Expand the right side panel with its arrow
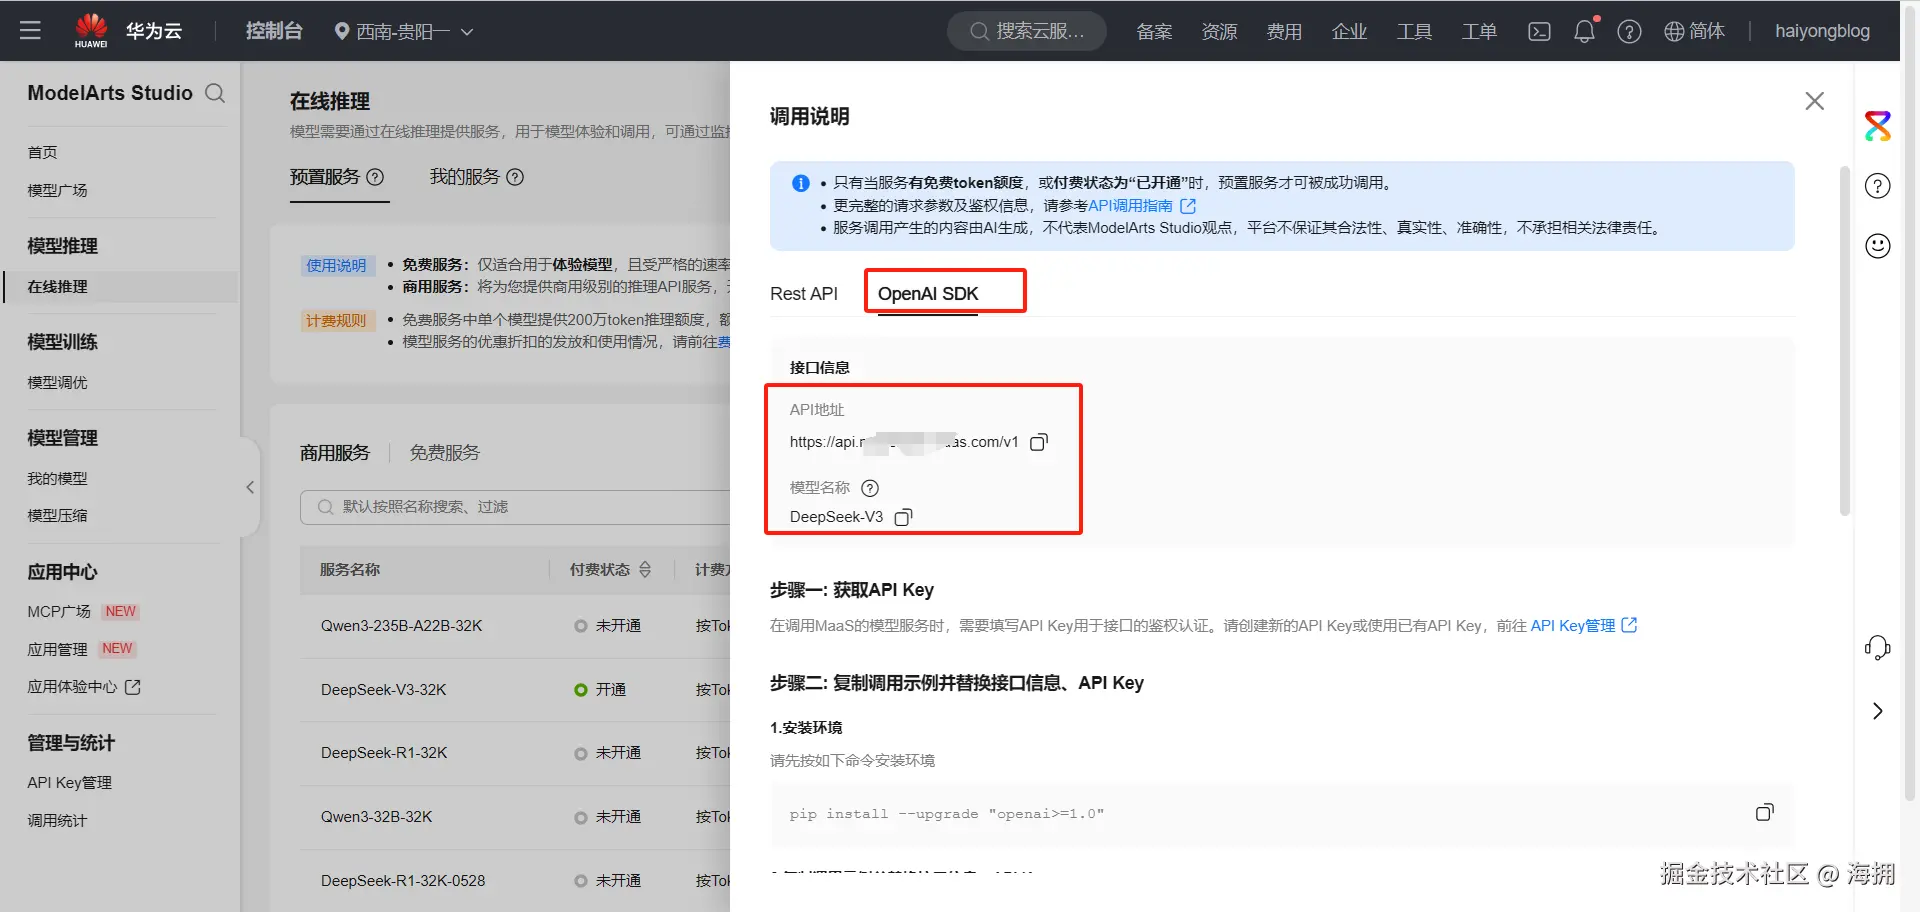The image size is (1920, 912). [1878, 711]
